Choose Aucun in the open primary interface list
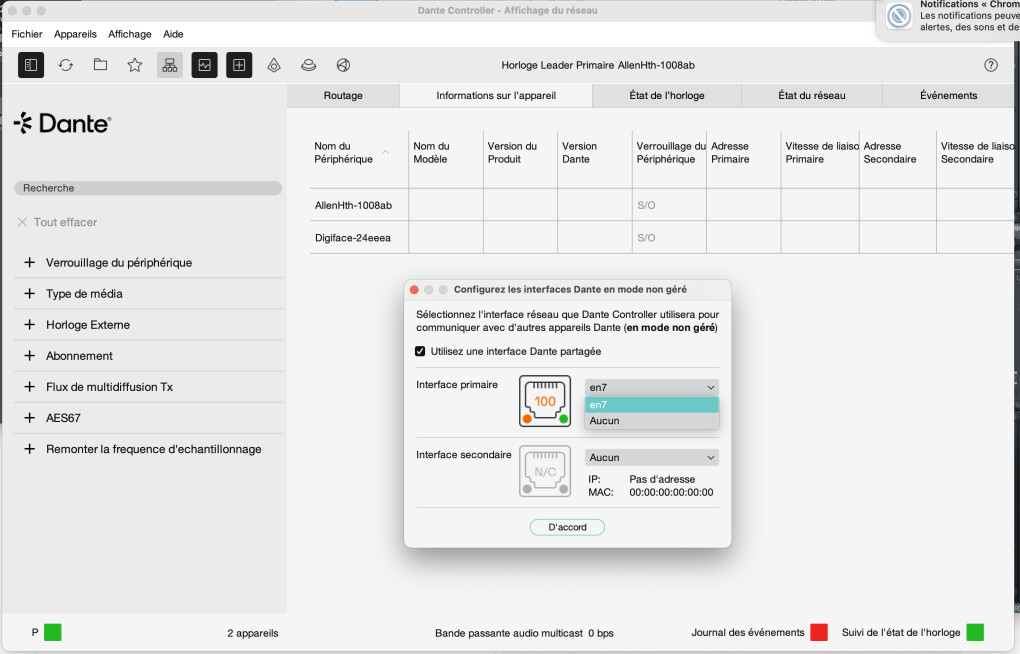Viewport: 1020px width, 654px height. [x=652, y=421]
